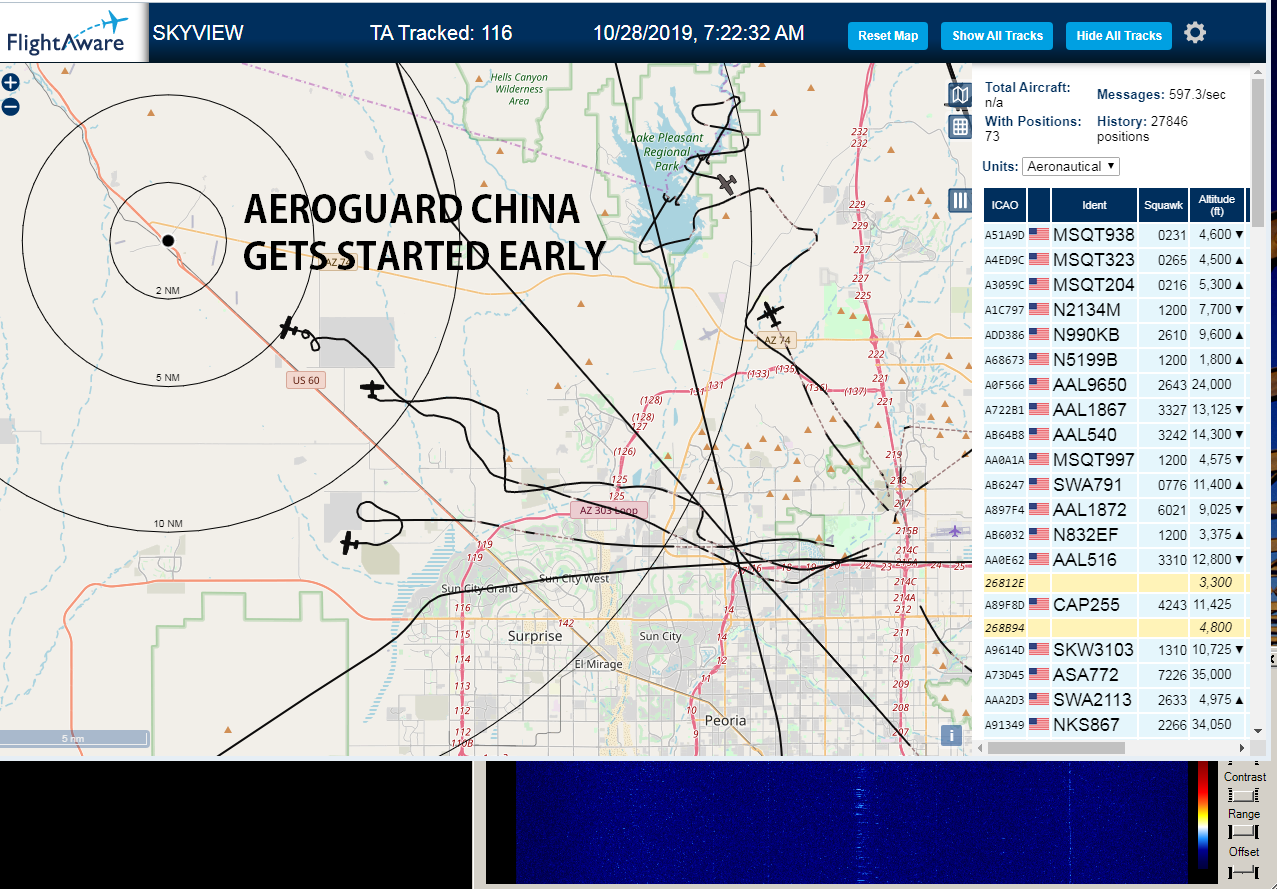The image size is (1277, 889).
Task: Sort by the Altitude (ft) column header
Action: pos(1218,205)
